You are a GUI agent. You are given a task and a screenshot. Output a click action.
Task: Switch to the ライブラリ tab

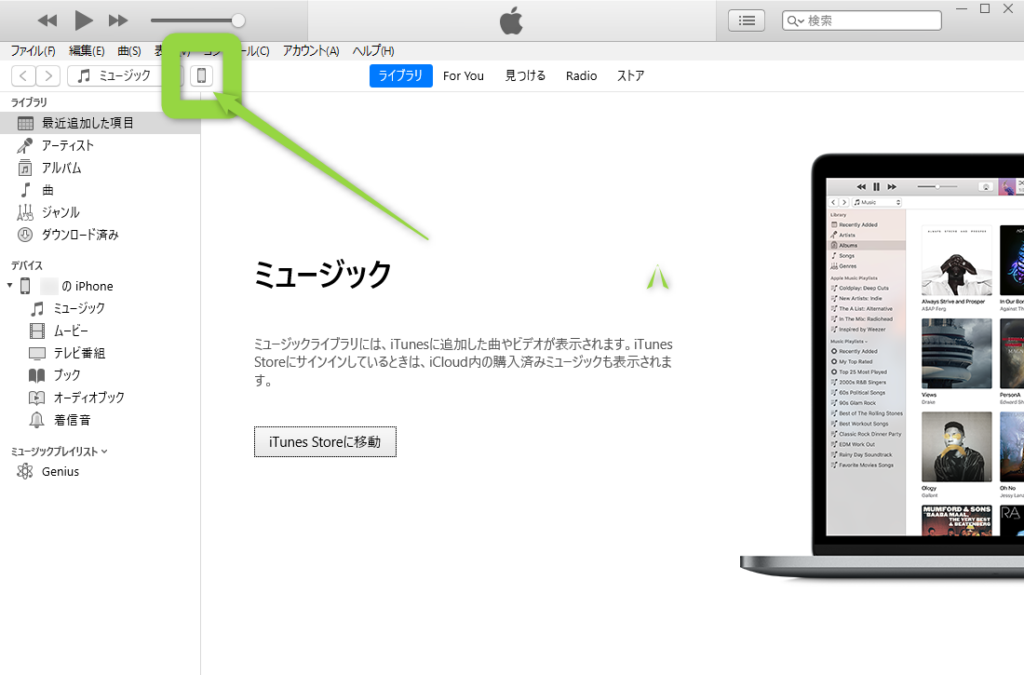[401, 76]
